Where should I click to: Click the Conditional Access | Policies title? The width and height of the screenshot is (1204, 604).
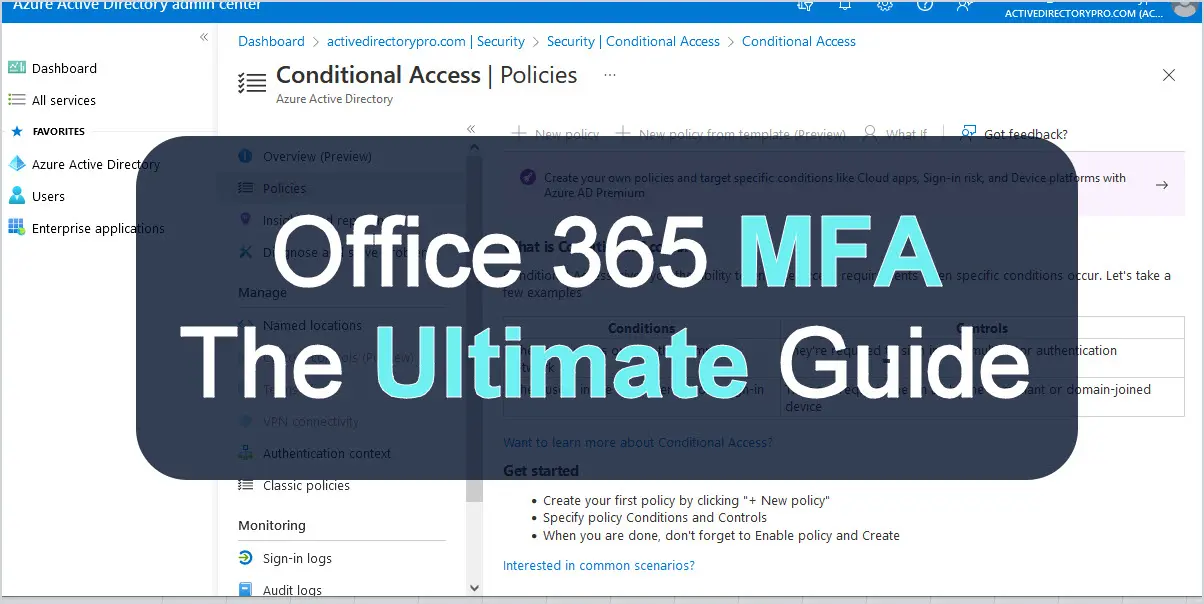(427, 75)
